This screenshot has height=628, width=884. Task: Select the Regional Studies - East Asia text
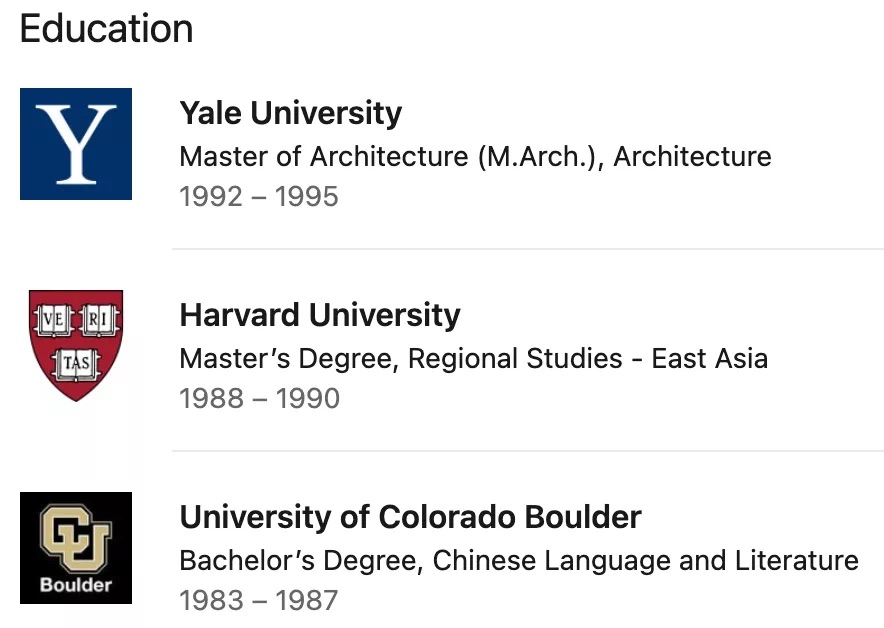[588, 359]
